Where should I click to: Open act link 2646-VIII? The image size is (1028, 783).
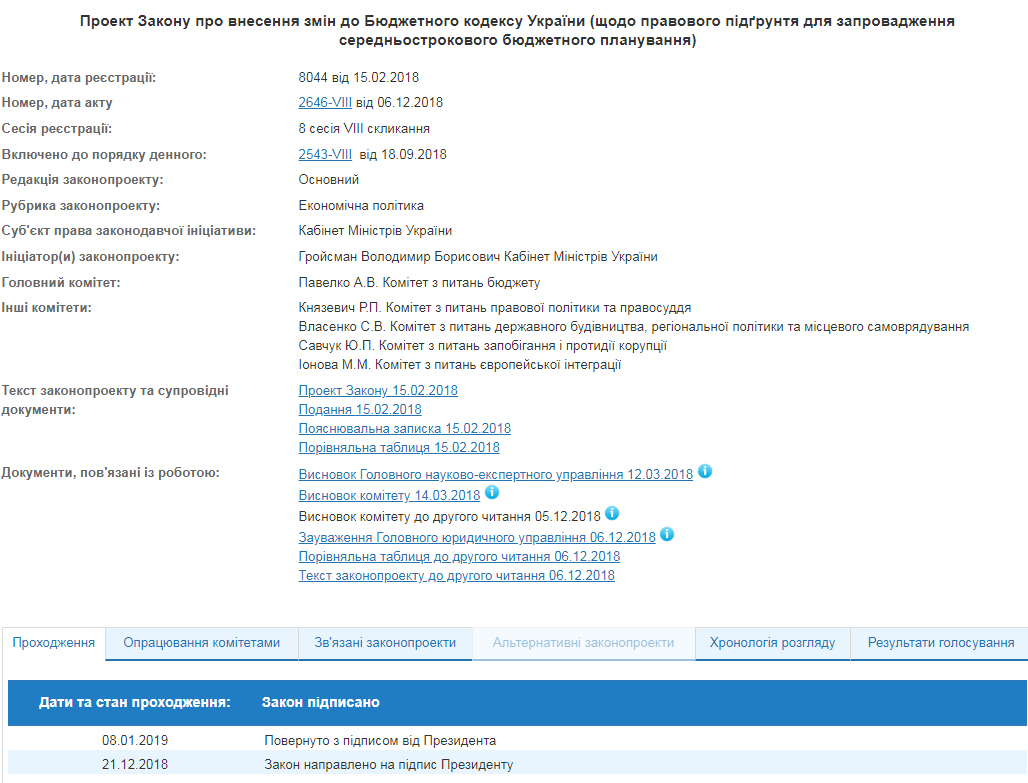point(325,103)
